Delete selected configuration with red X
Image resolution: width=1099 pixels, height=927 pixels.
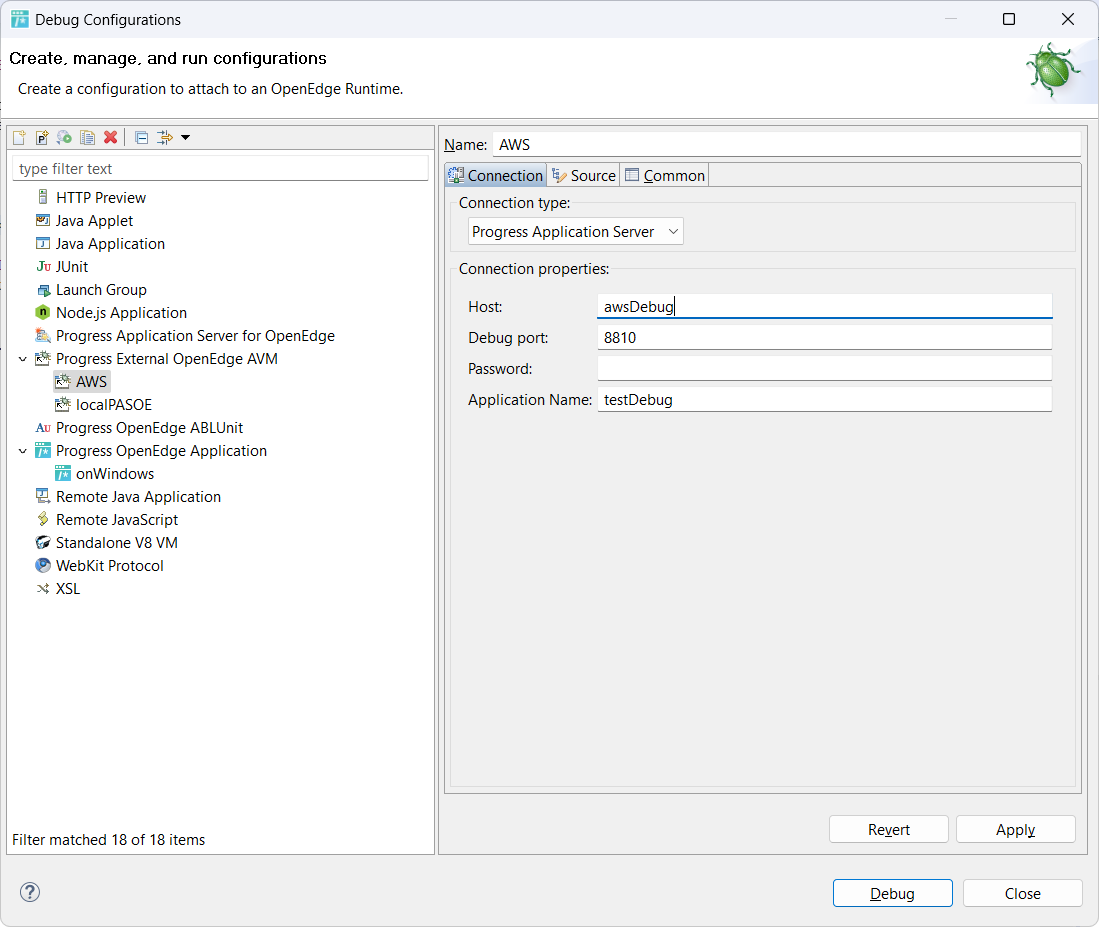click(110, 137)
